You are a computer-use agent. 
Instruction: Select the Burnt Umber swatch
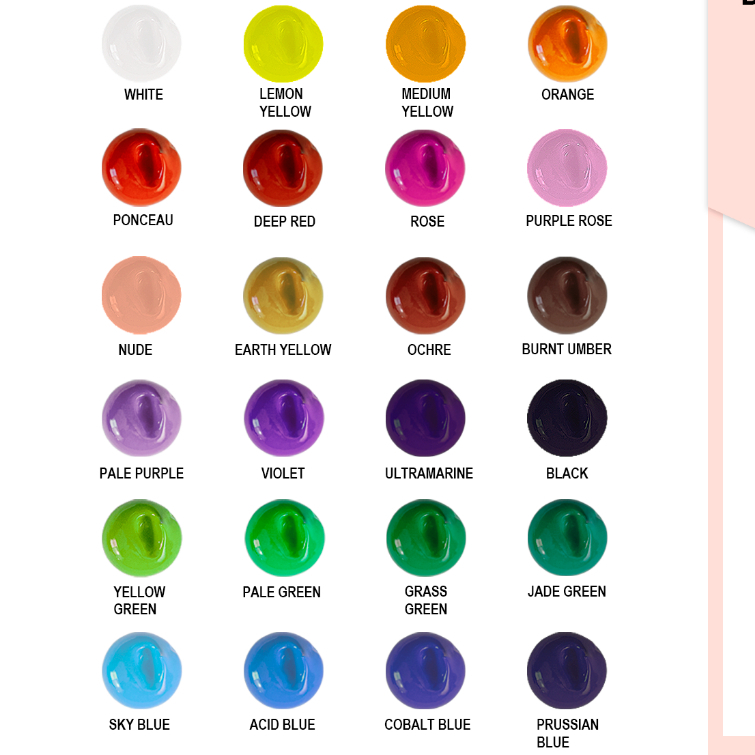pos(567,295)
